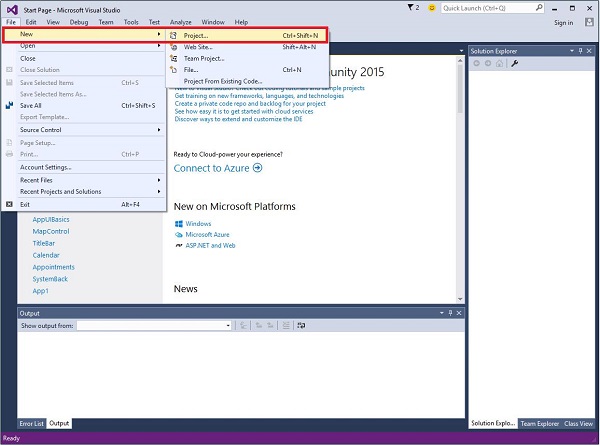This screenshot has height=445, width=600.
Task: Open the recent project SystemBack
Action: pyautogui.click(x=50, y=279)
